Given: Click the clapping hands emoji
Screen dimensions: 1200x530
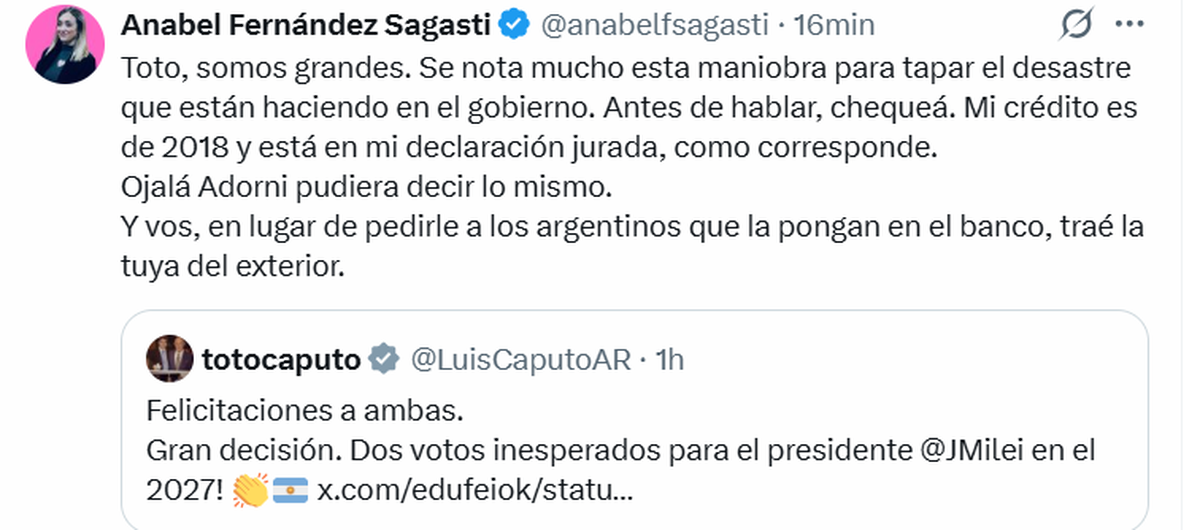Looking at the screenshot, I should [x=249, y=491].
